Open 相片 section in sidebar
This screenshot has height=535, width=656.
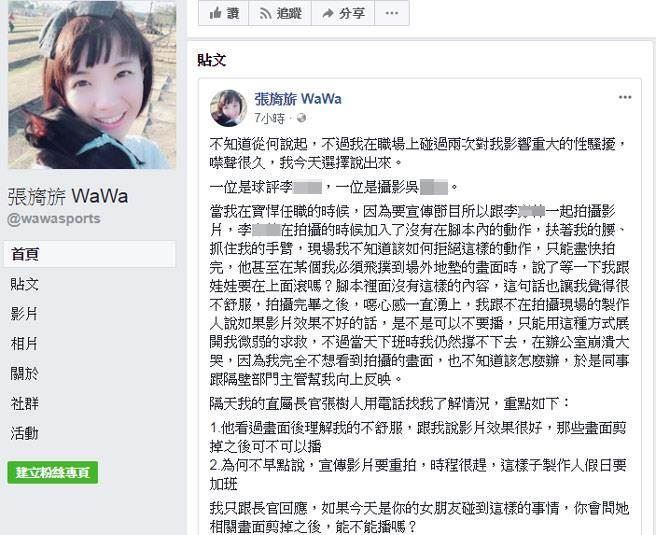pos(24,344)
